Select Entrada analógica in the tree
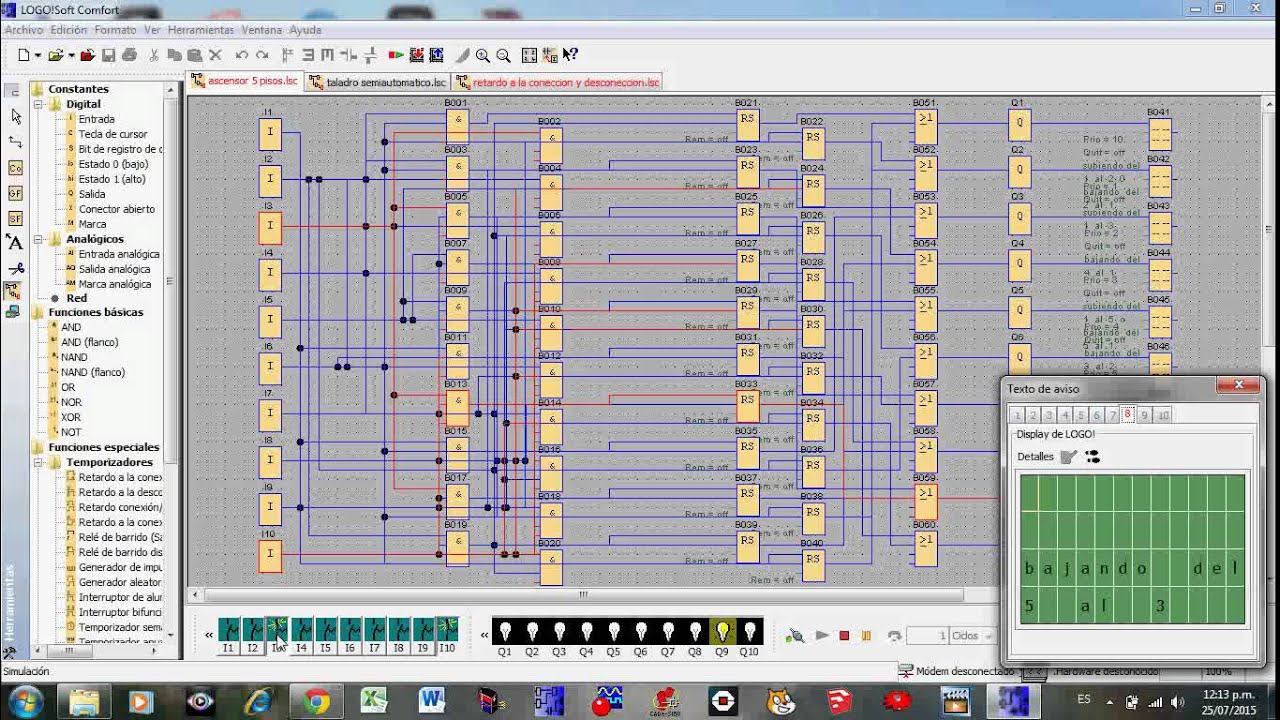The height and width of the screenshot is (720, 1280). (x=119, y=254)
